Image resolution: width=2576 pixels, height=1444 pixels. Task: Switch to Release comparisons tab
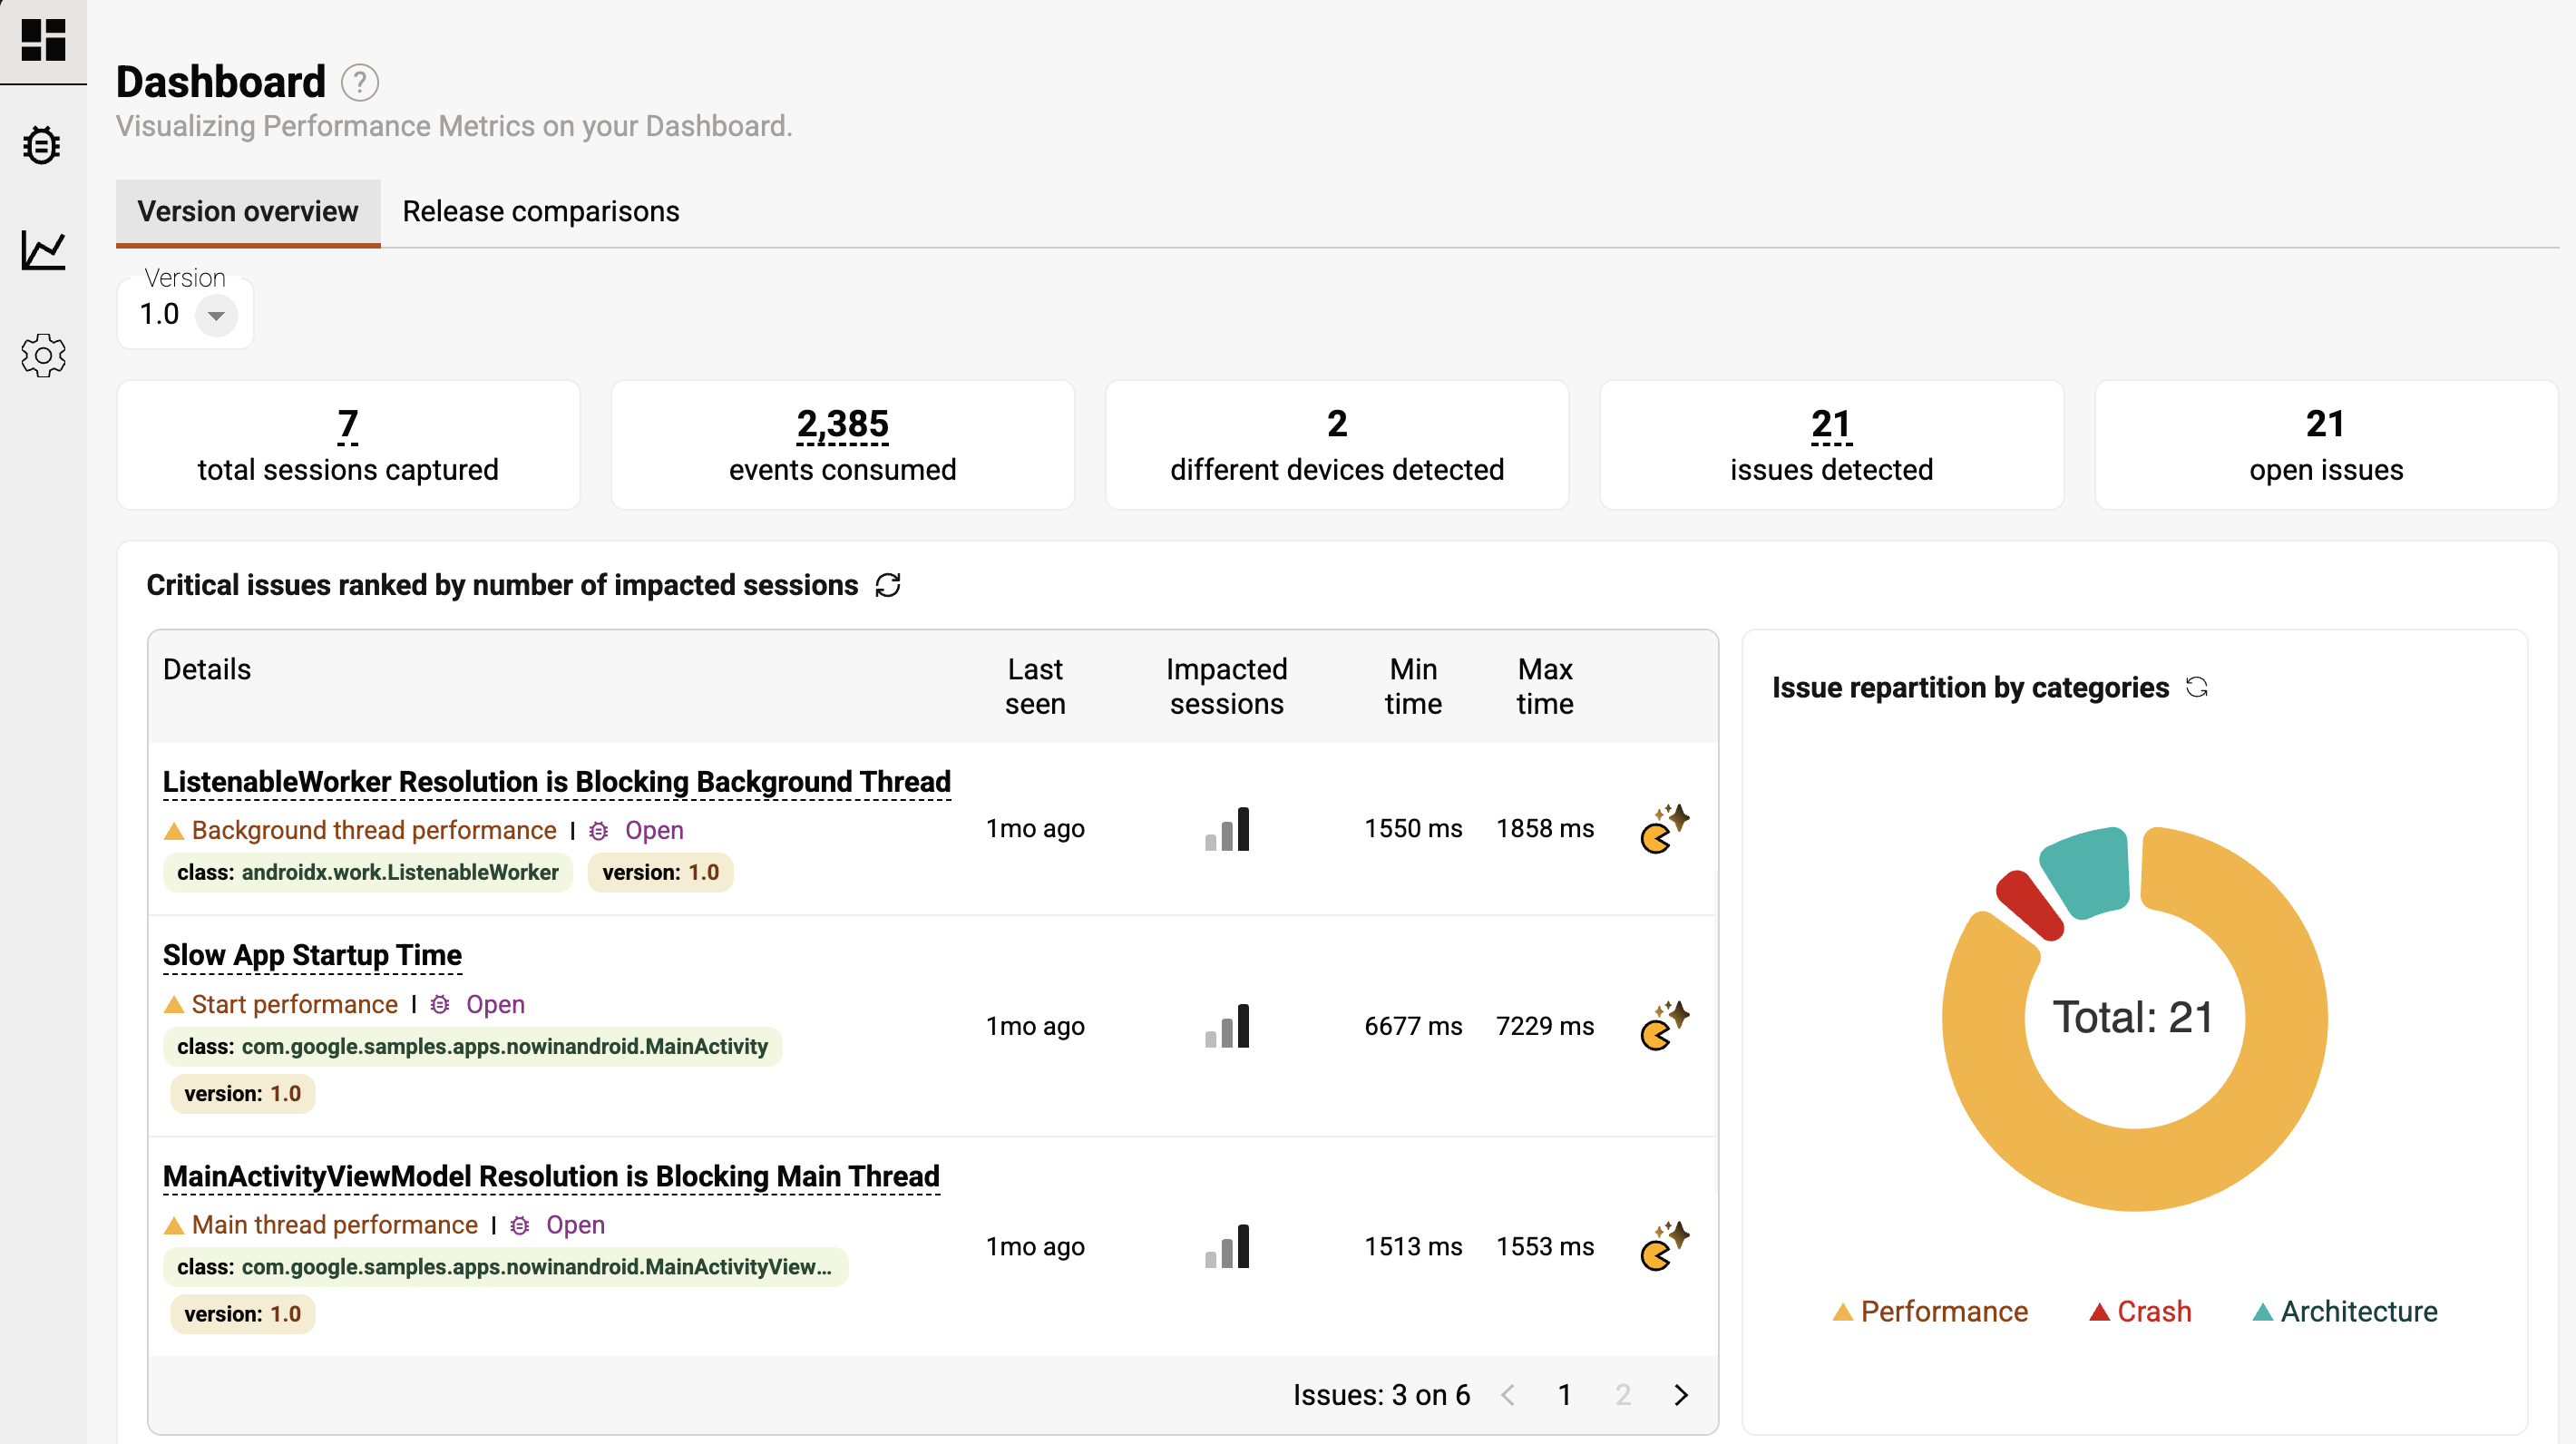tap(540, 212)
